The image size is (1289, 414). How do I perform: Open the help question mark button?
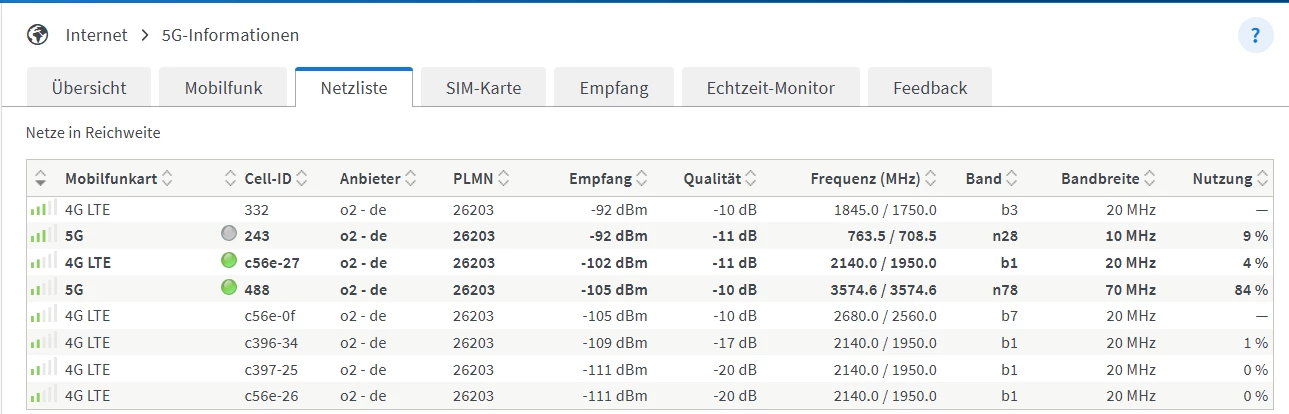(x=1255, y=36)
